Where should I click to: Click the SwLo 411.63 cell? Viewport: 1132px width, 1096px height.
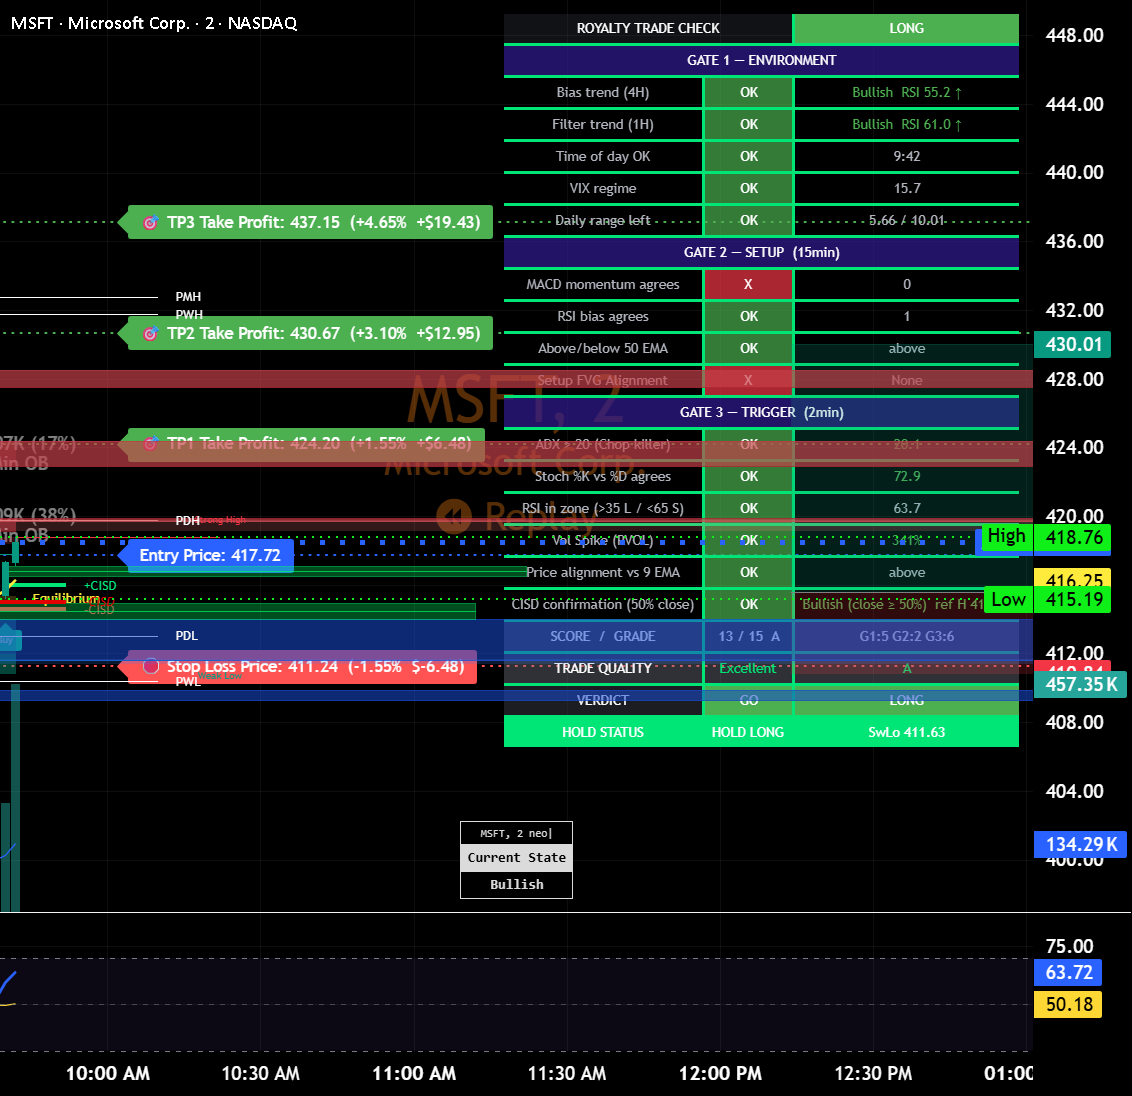tap(907, 732)
